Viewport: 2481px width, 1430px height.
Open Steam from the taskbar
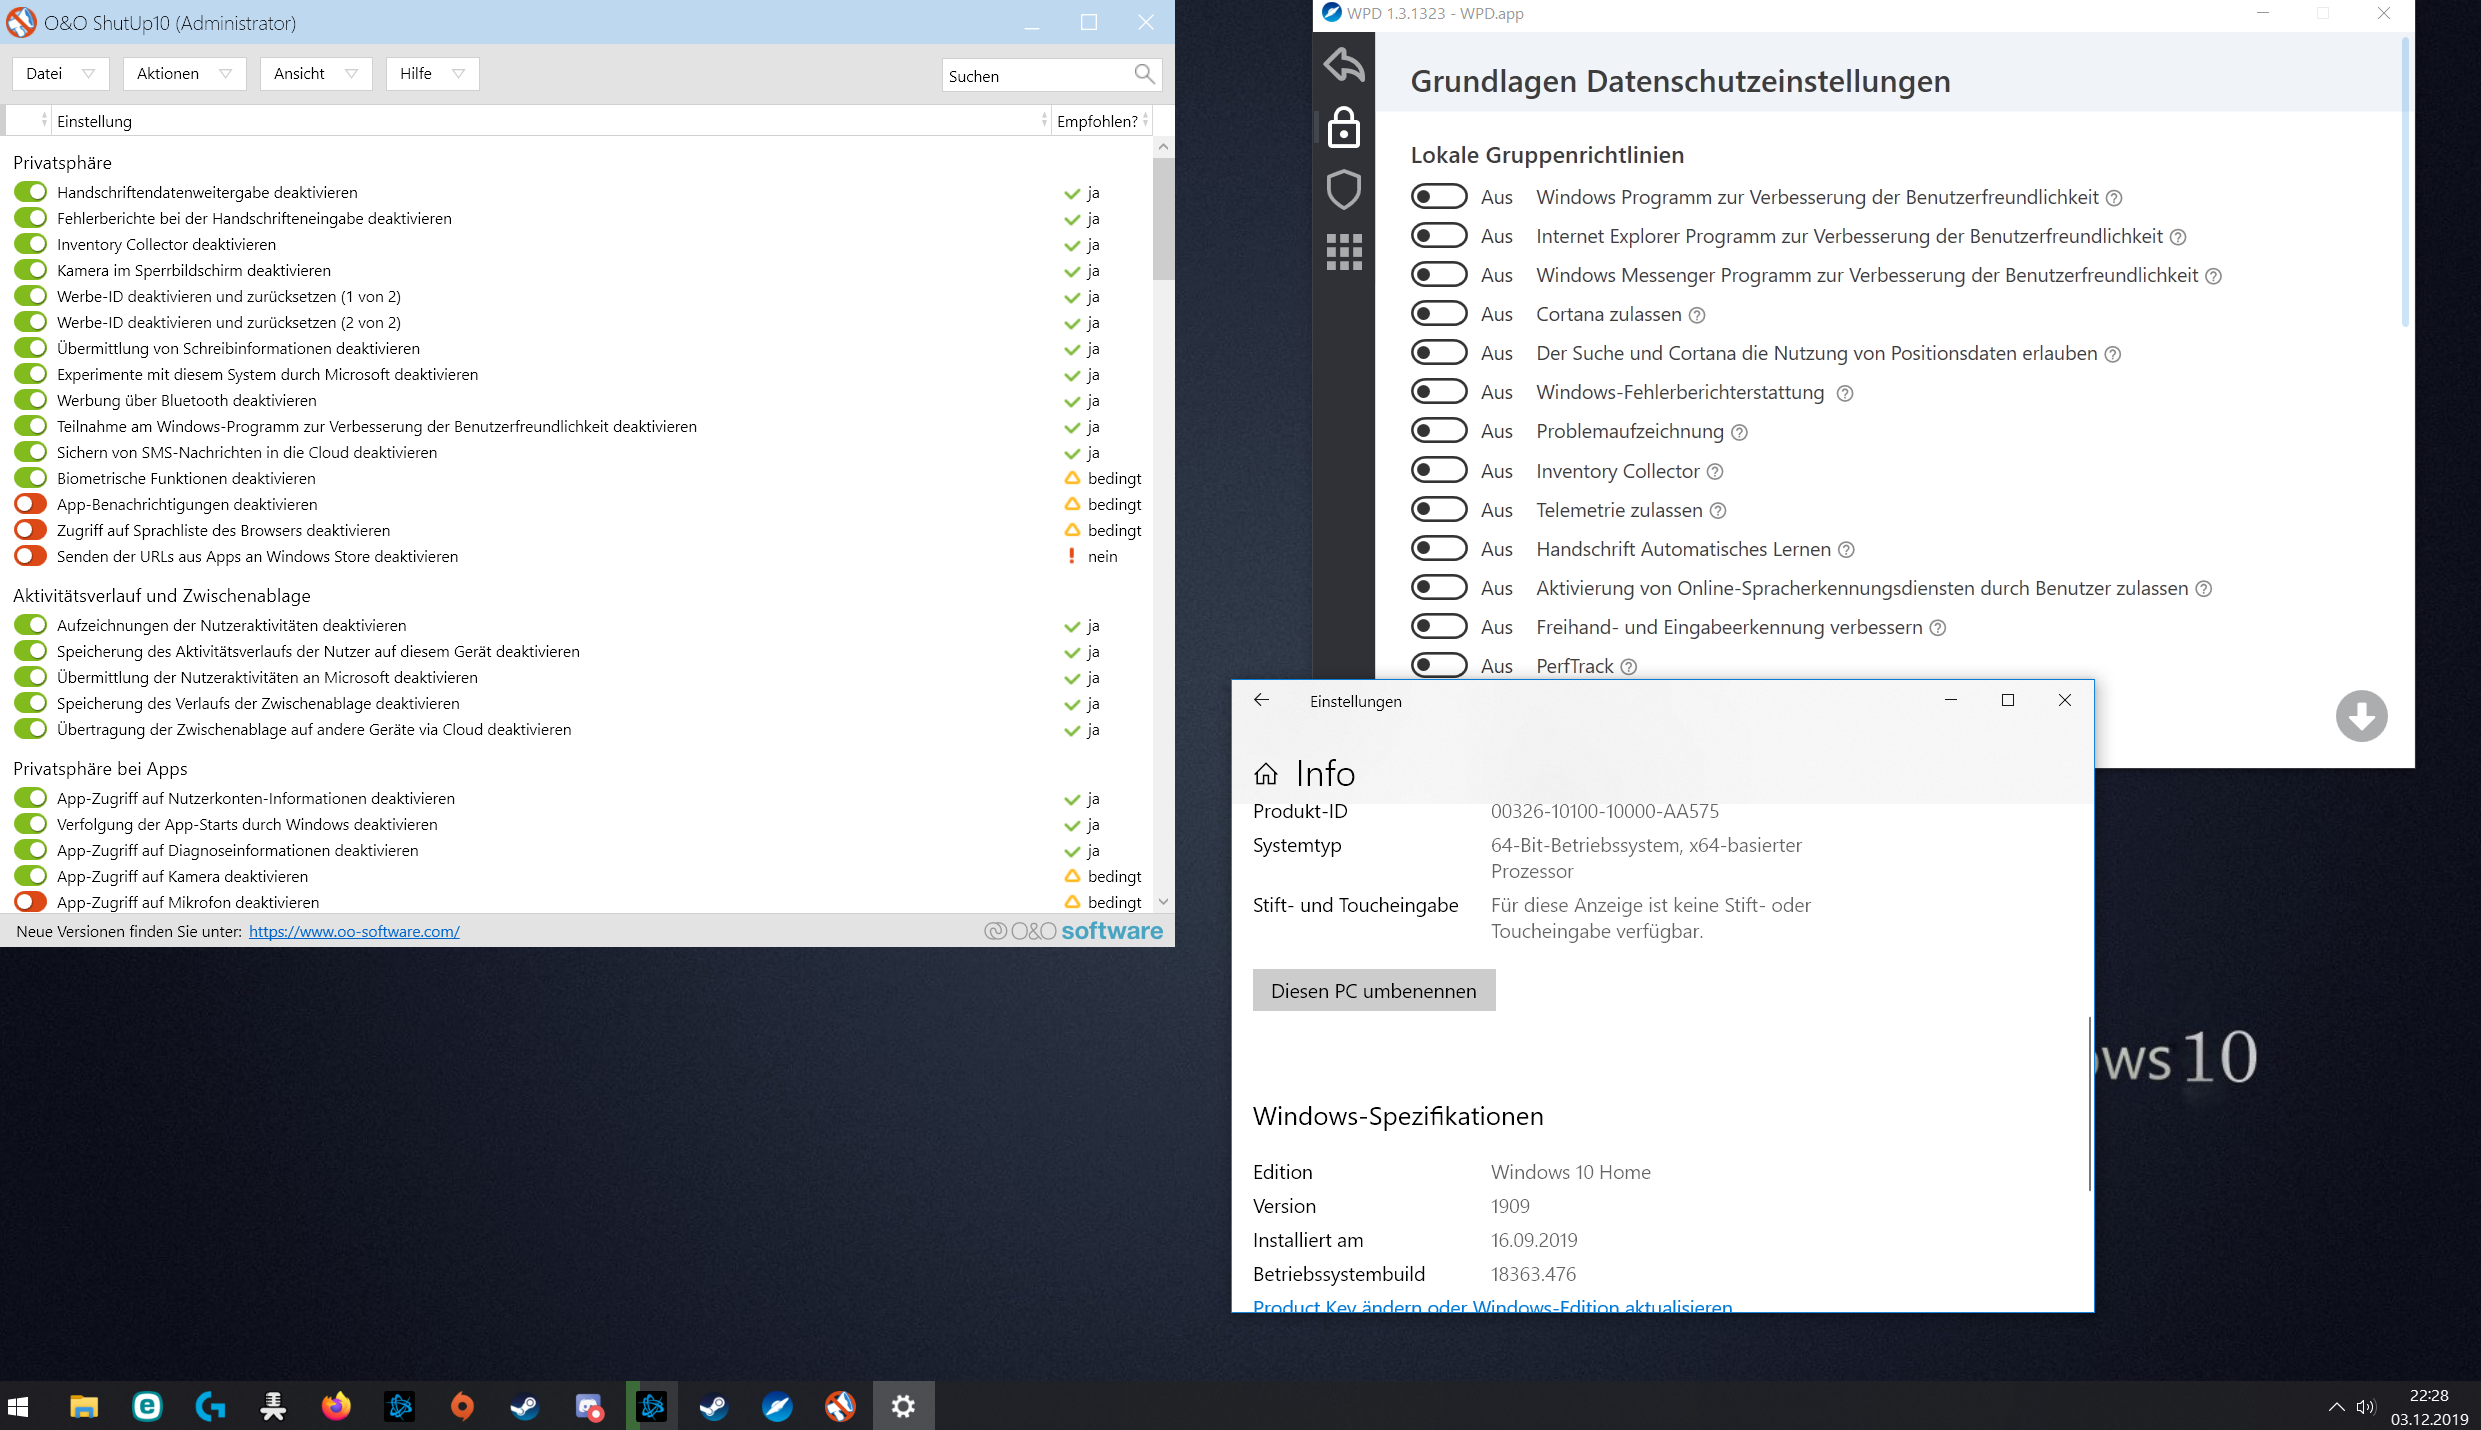tap(524, 1407)
